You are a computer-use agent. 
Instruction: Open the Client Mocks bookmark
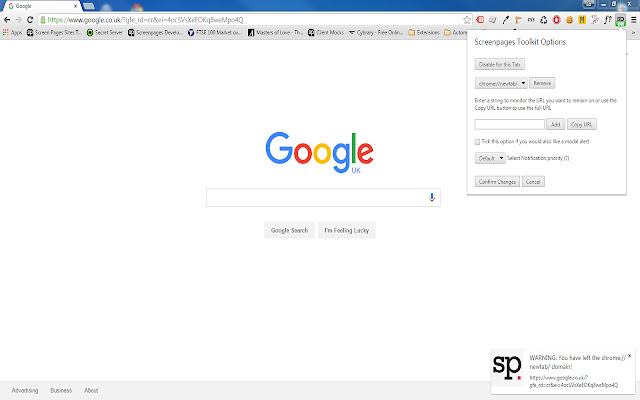click(x=326, y=32)
